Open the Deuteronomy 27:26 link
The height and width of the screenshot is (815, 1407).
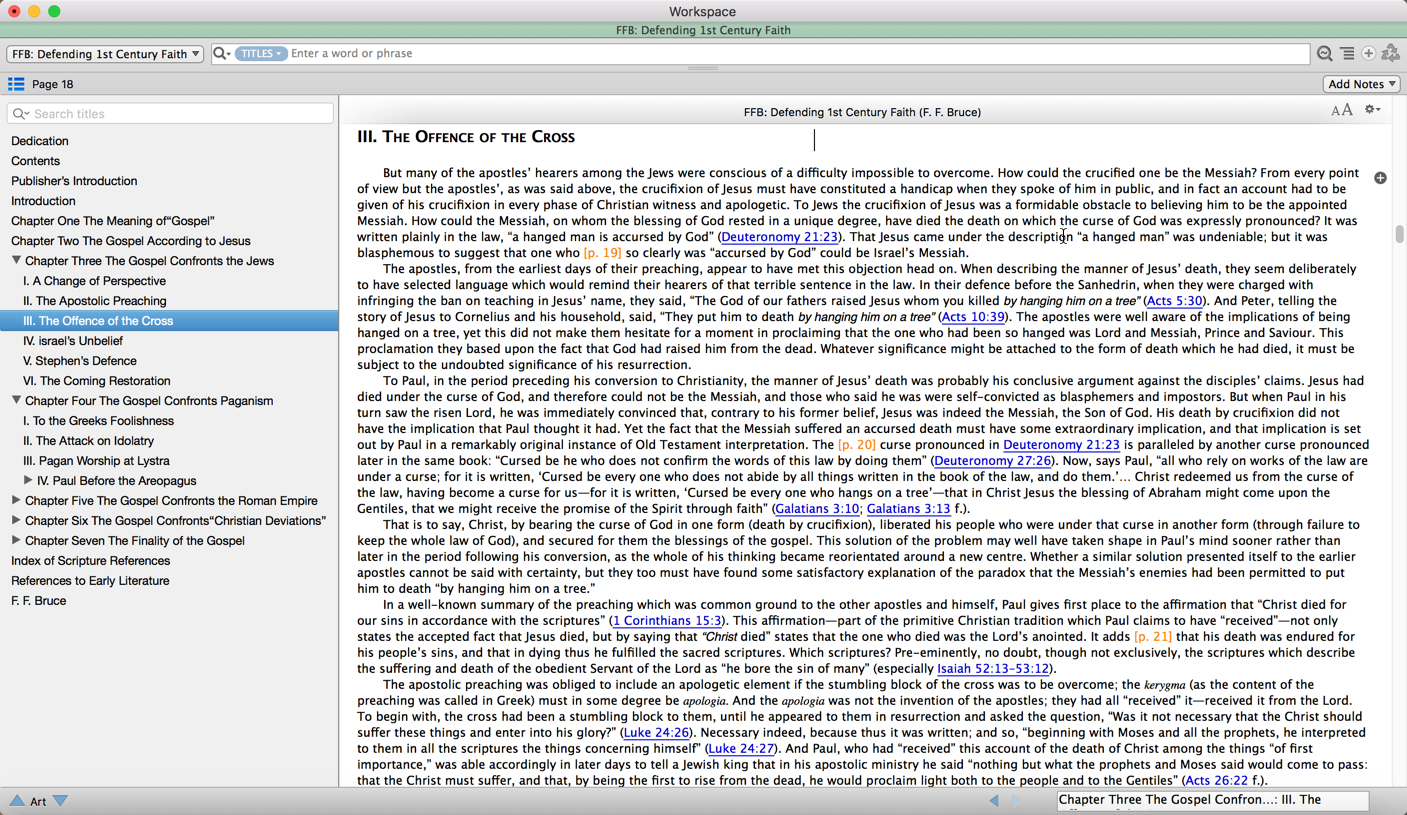(x=992, y=461)
